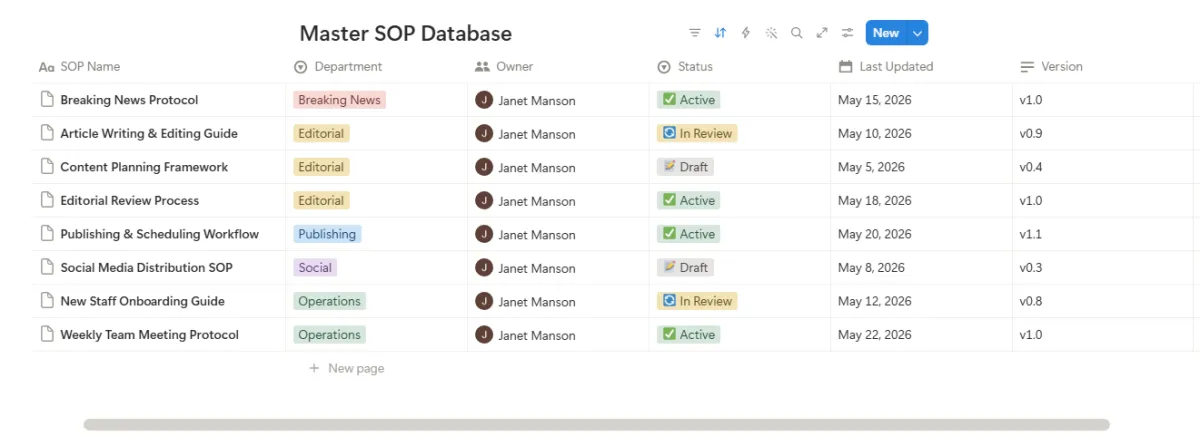The height and width of the screenshot is (436, 1200).
Task: Click Draft status of Content Planning Framework
Action: click(x=685, y=167)
